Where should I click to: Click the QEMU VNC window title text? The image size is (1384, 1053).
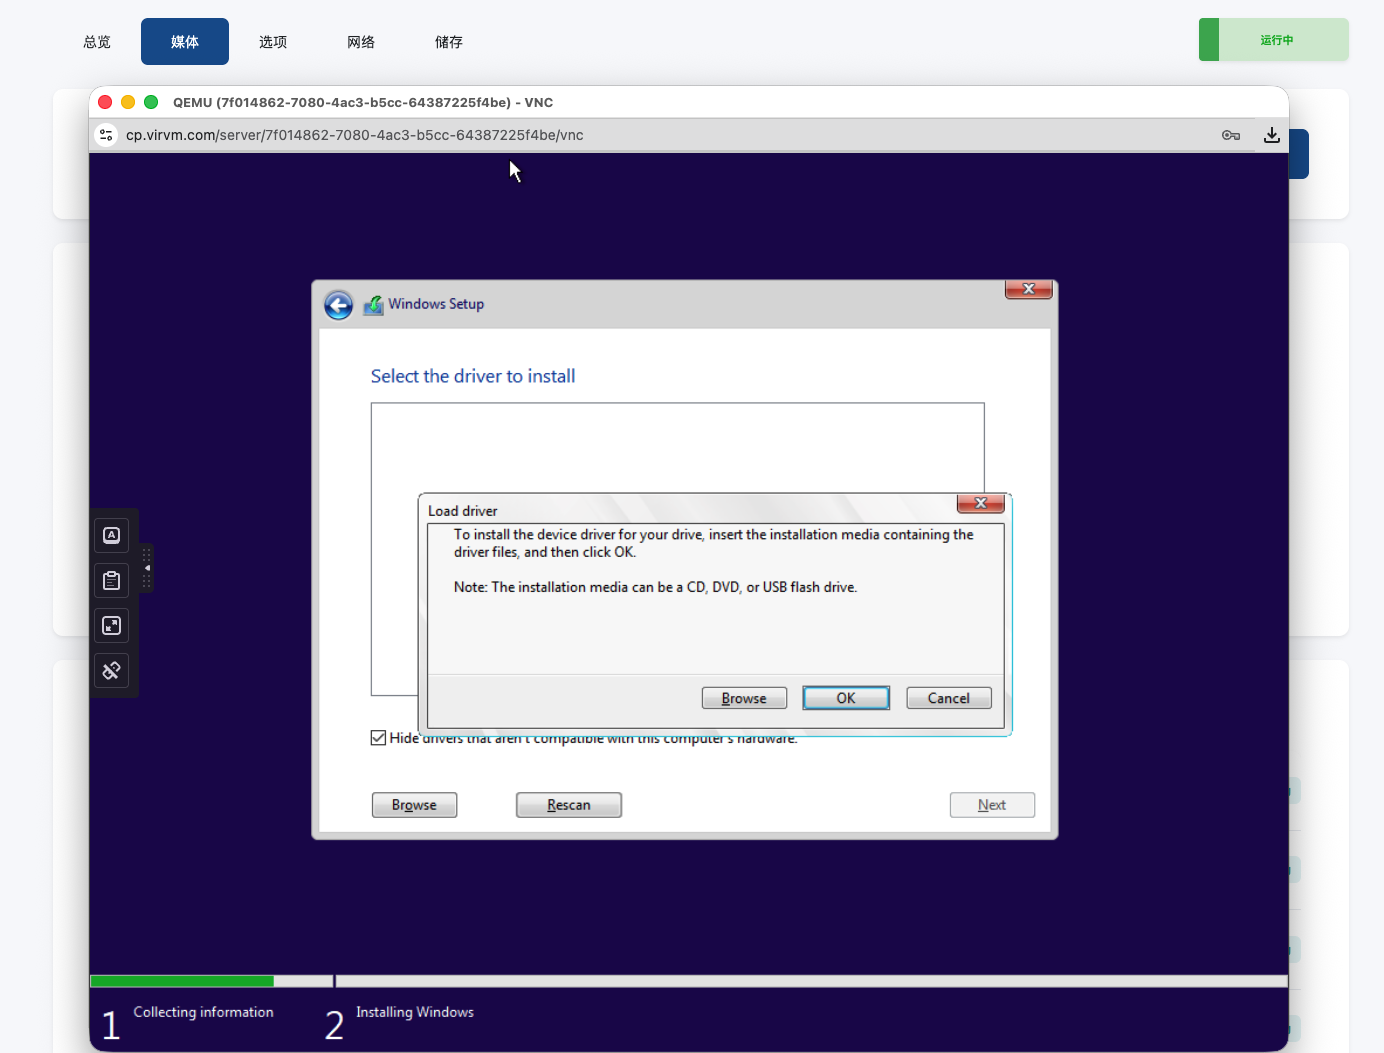pos(363,102)
